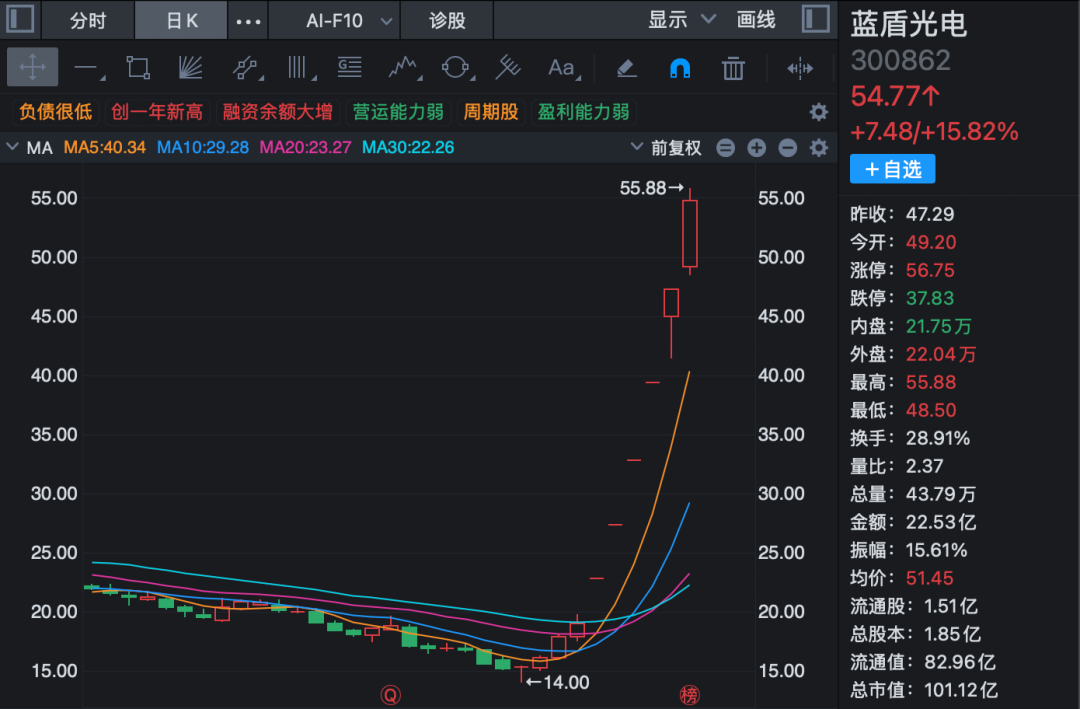
Task: Click the 周期股 tag
Action: [491, 112]
